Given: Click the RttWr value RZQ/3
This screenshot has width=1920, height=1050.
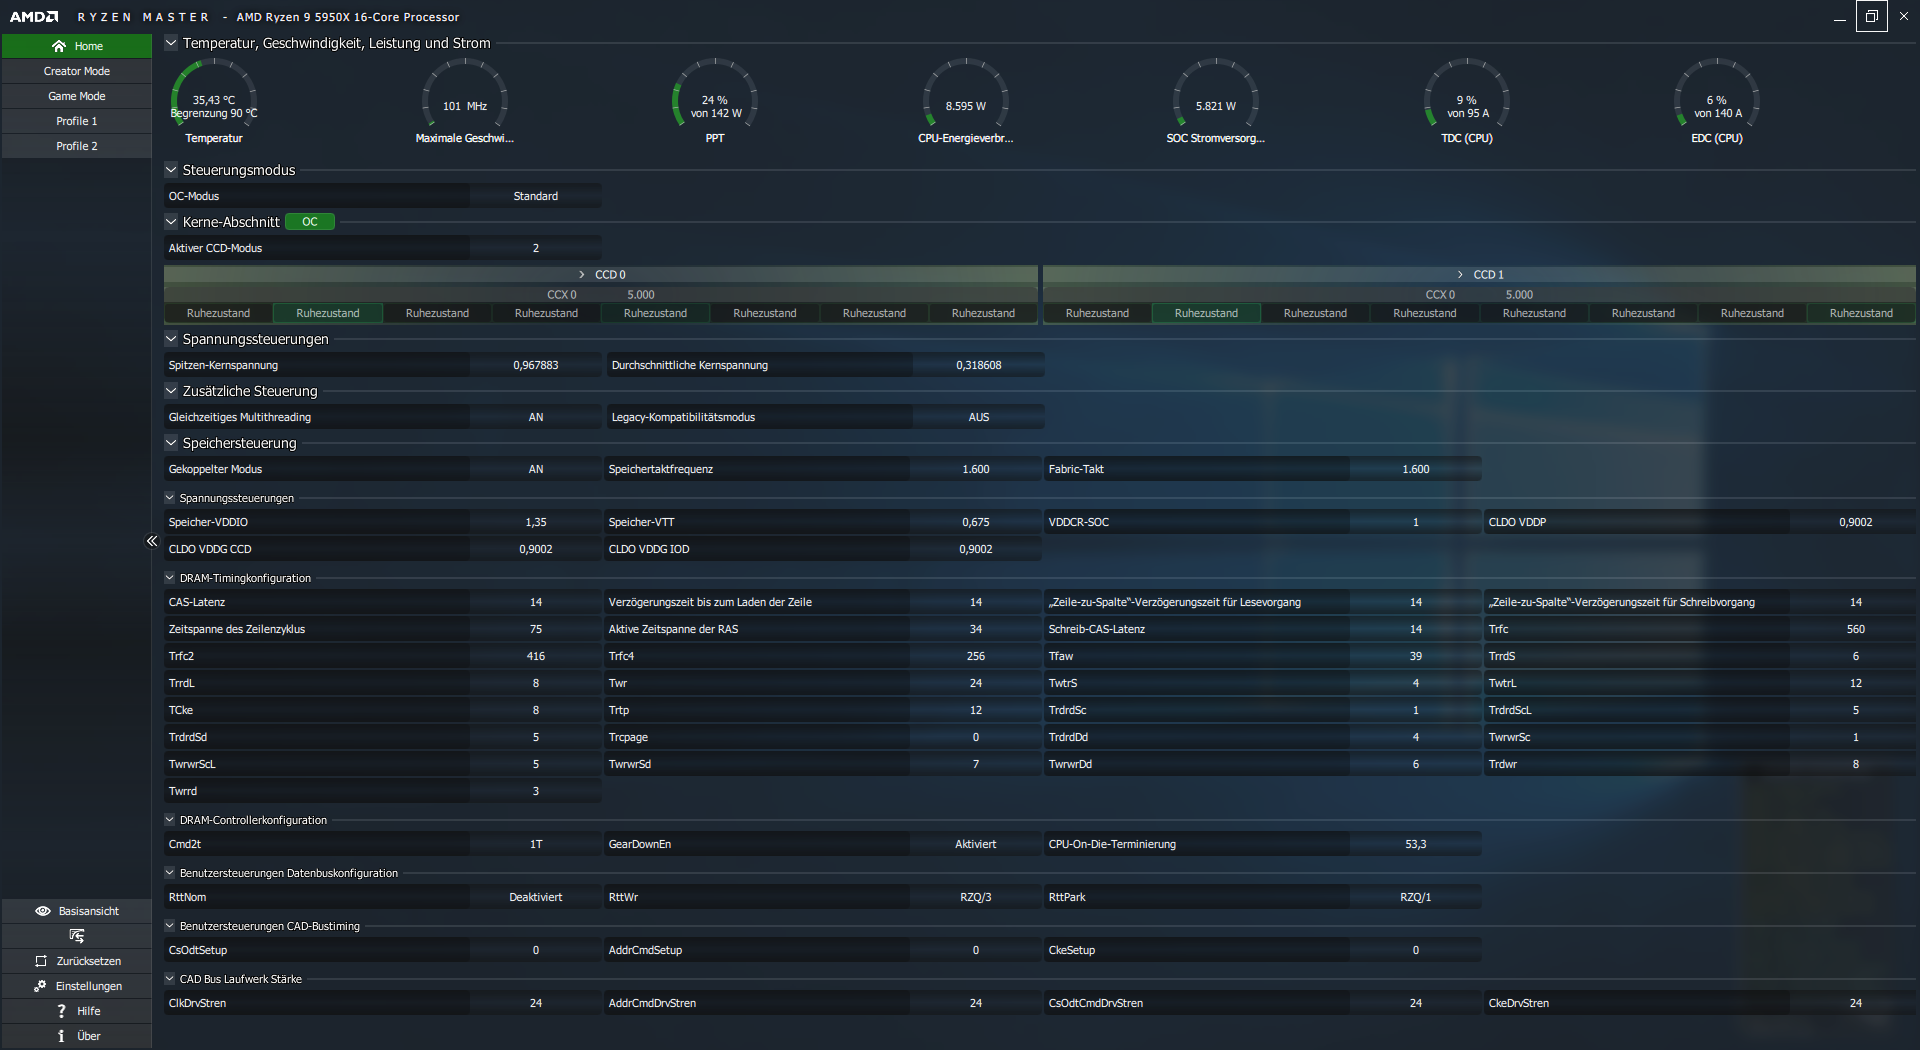Looking at the screenshot, I should pos(976,897).
